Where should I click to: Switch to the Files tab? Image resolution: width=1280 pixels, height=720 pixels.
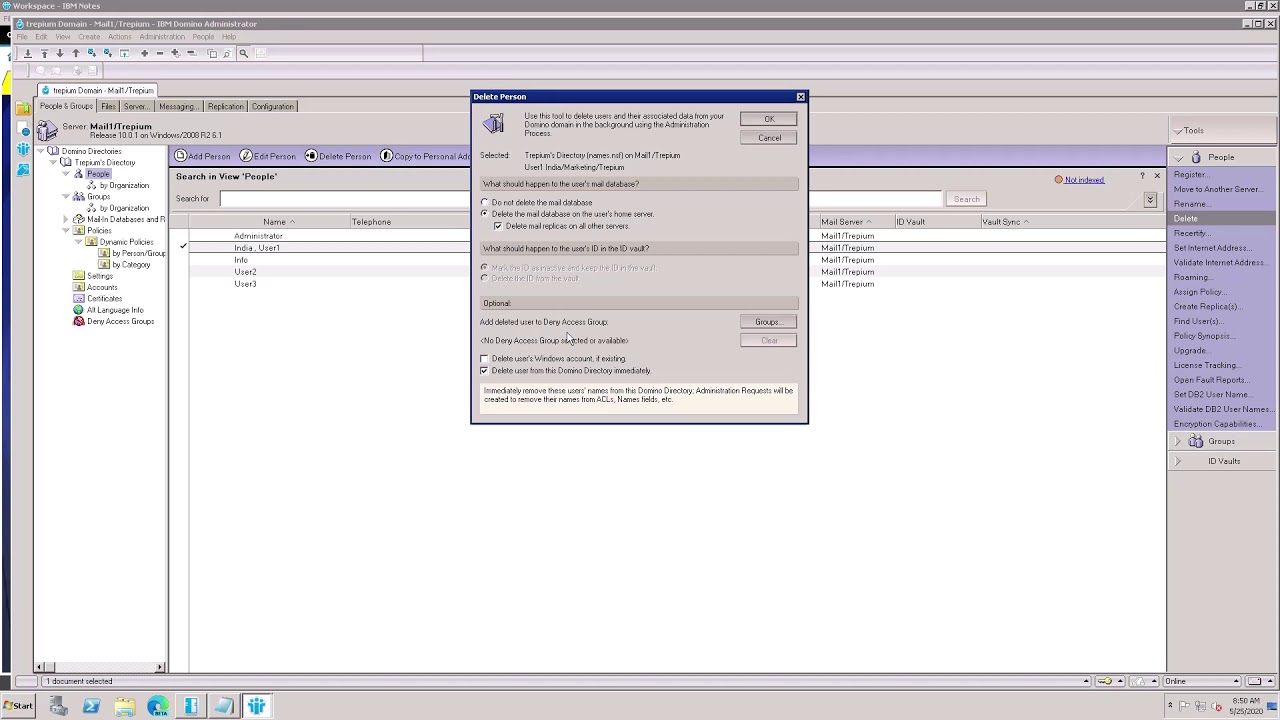click(108, 106)
